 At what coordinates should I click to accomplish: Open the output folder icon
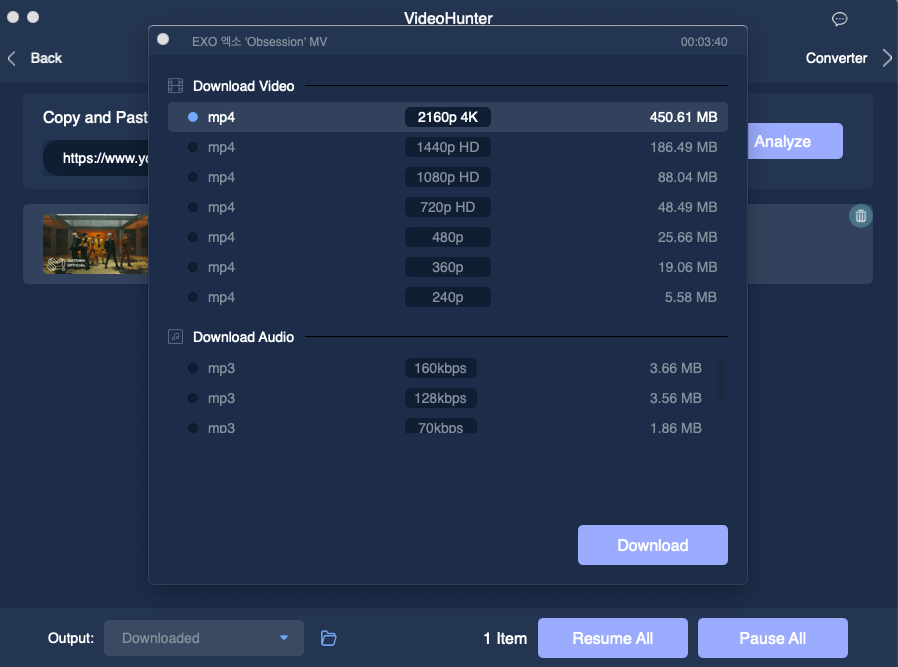tap(328, 637)
